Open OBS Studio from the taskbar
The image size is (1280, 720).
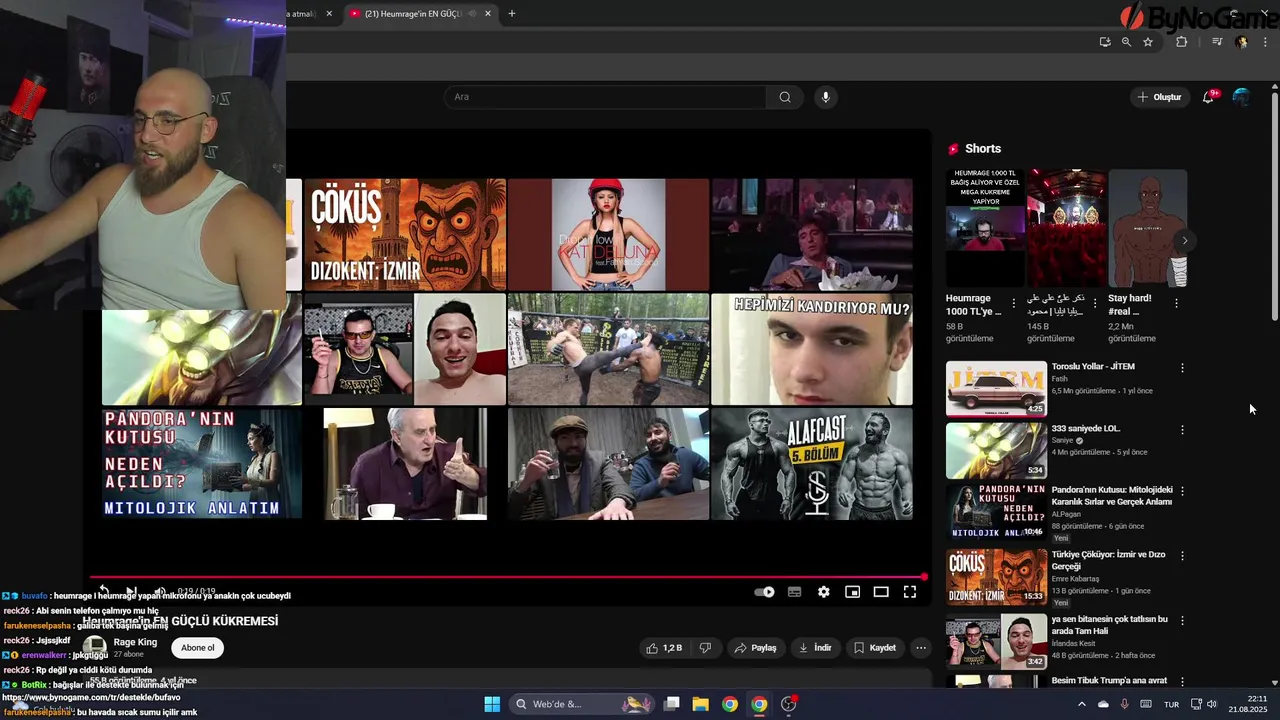pos(789,704)
